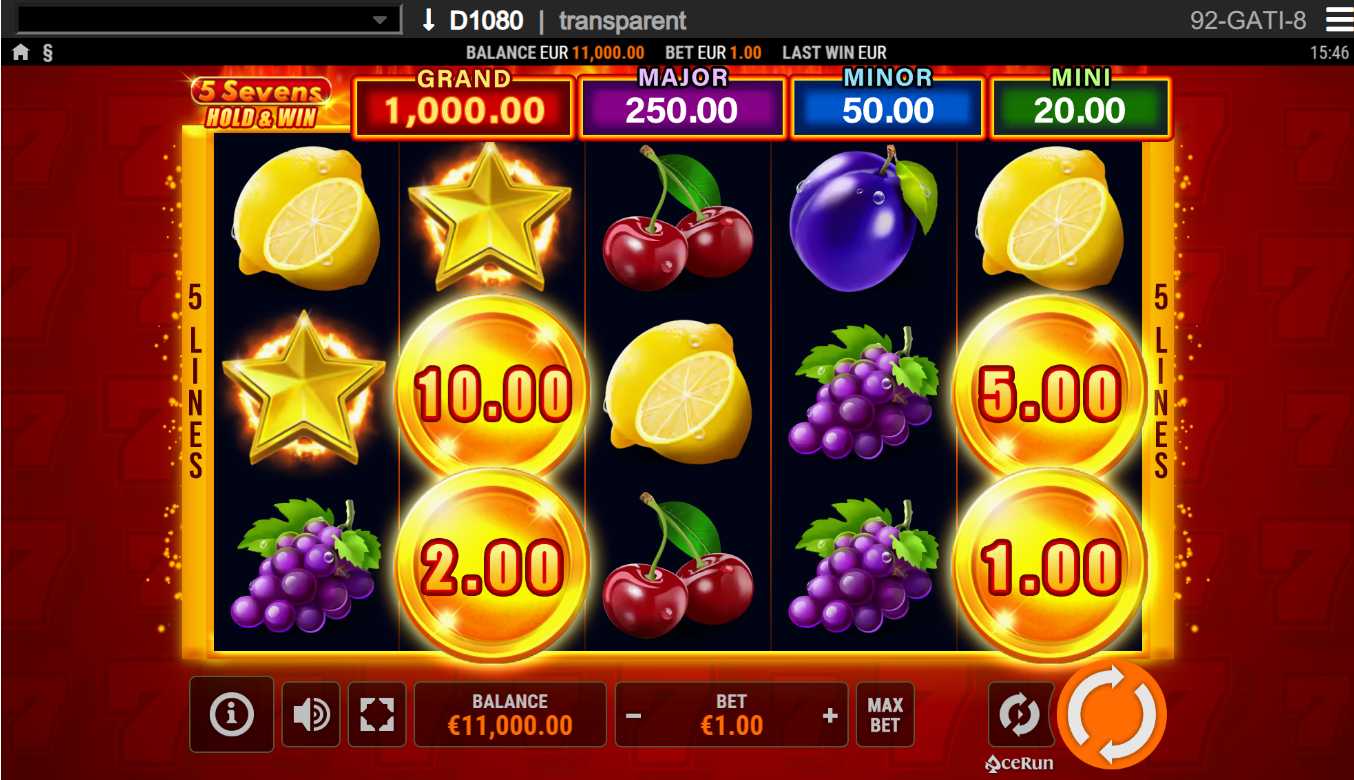The height and width of the screenshot is (780, 1354).
Task: Open the autoplay settings icon
Action: pyautogui.click(x=1020, y=714)
